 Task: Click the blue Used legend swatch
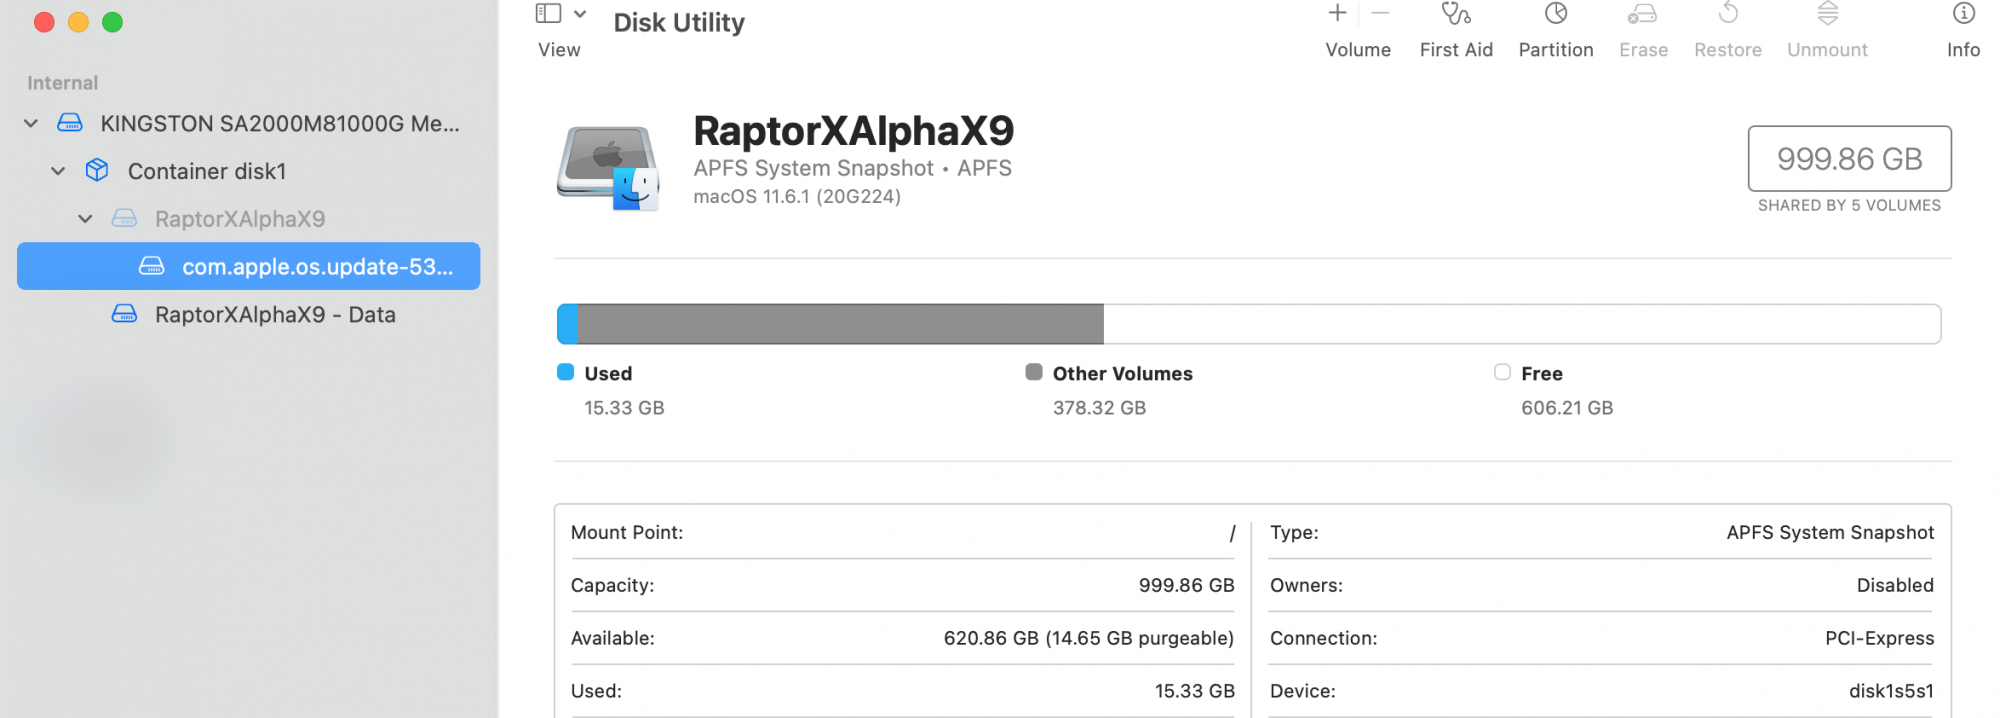click(565, 372)
